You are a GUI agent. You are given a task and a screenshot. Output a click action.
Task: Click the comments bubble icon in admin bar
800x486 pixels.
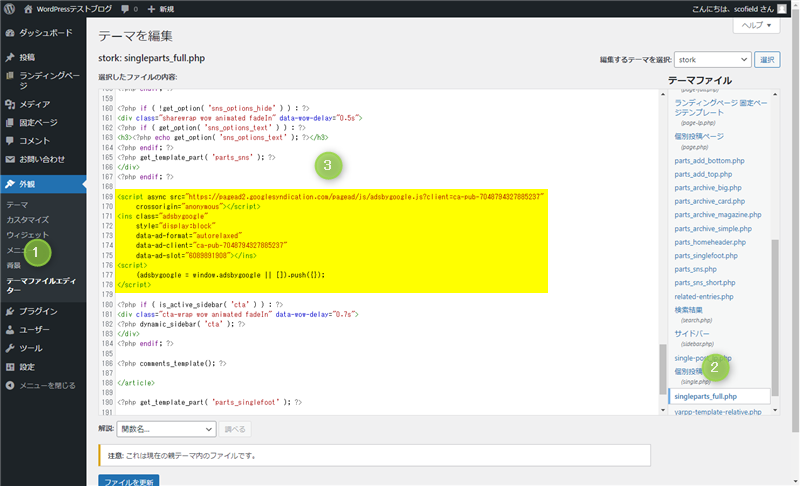coord(125,9)
